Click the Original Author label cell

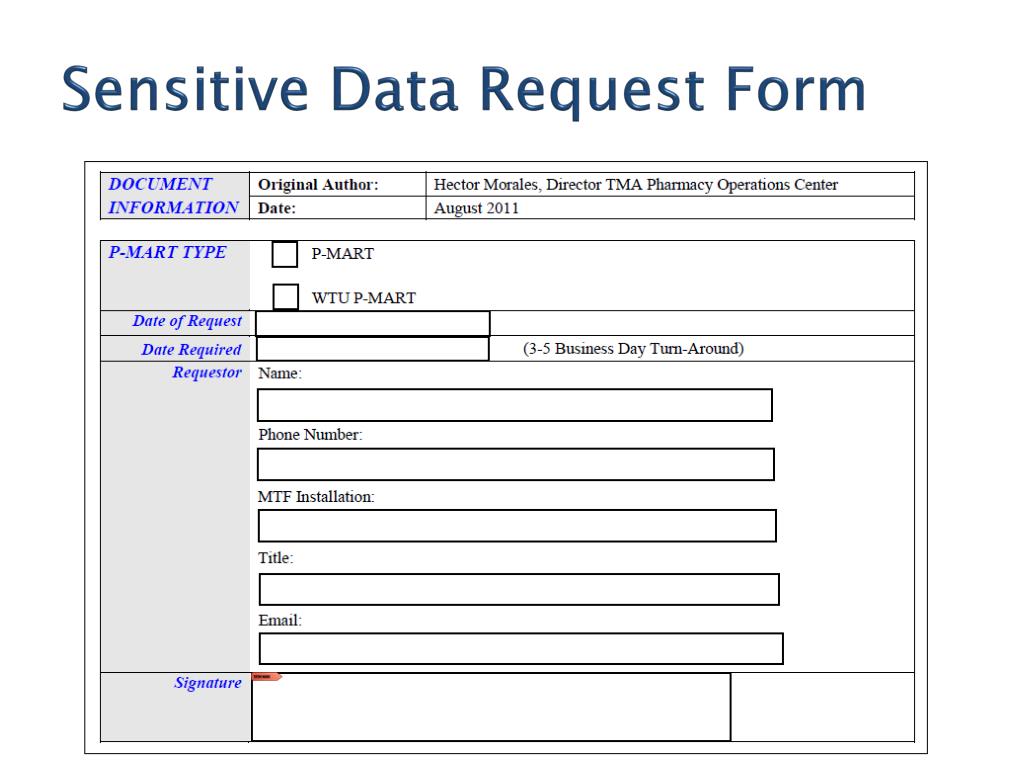click(338, 185)
